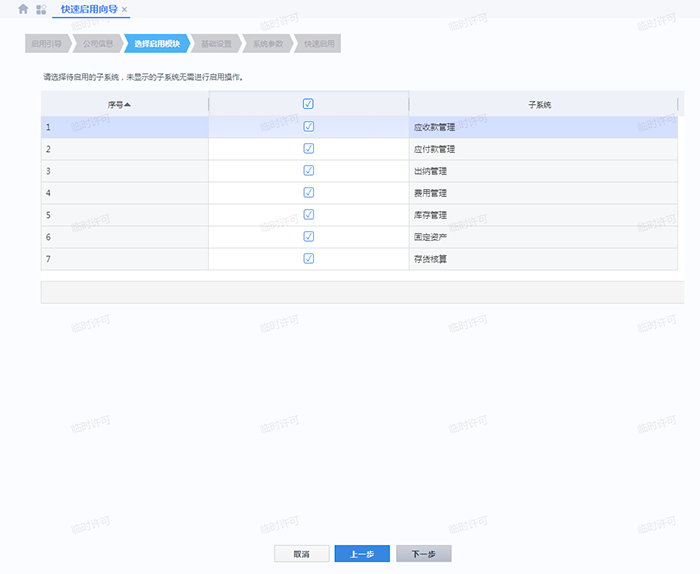Toggle the 库存管理 checkbox
Image resolution: width=700 pixels, height=574 pixels.
coord(308,215)
